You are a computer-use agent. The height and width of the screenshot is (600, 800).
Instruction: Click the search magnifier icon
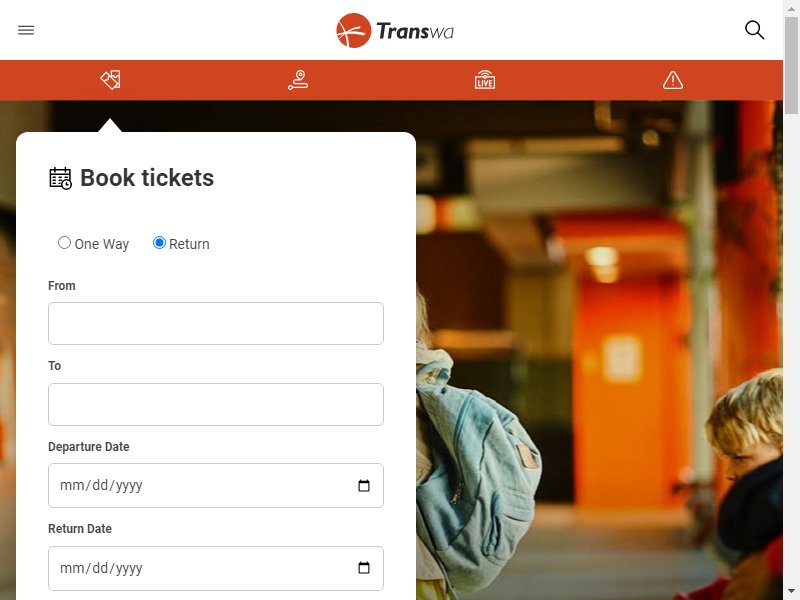click(754, 30)
